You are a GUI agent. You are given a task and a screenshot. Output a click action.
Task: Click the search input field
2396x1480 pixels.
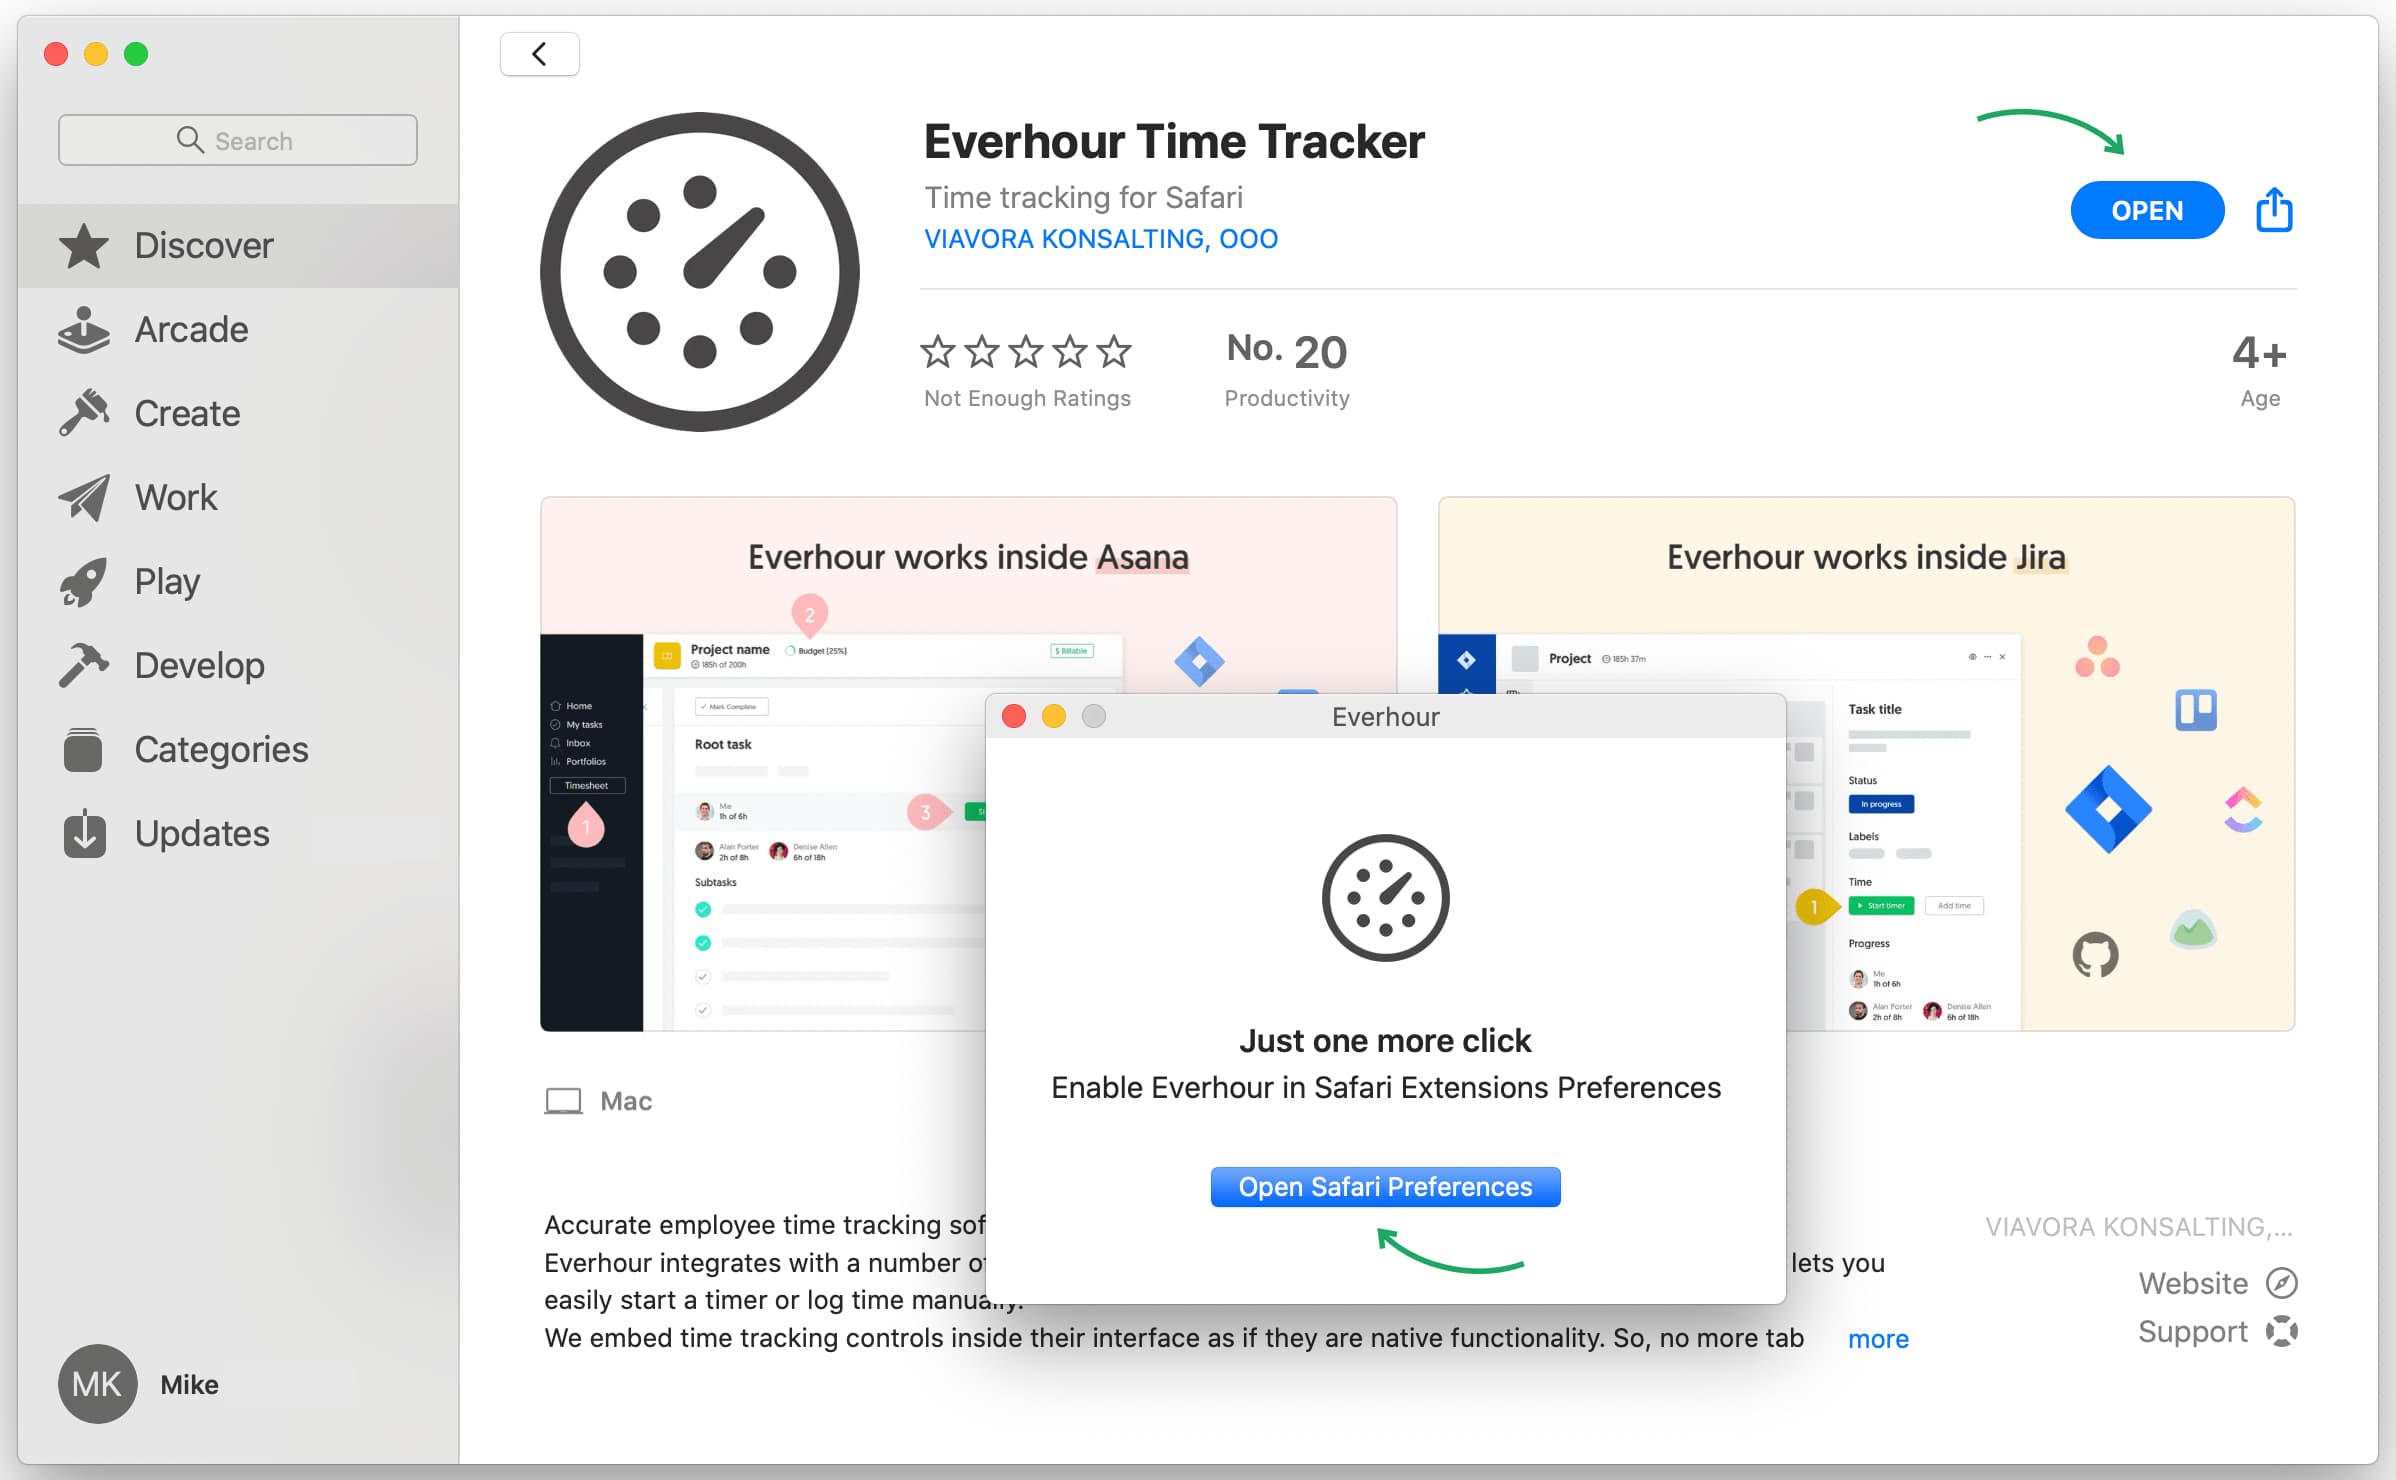tap(238, 142)
